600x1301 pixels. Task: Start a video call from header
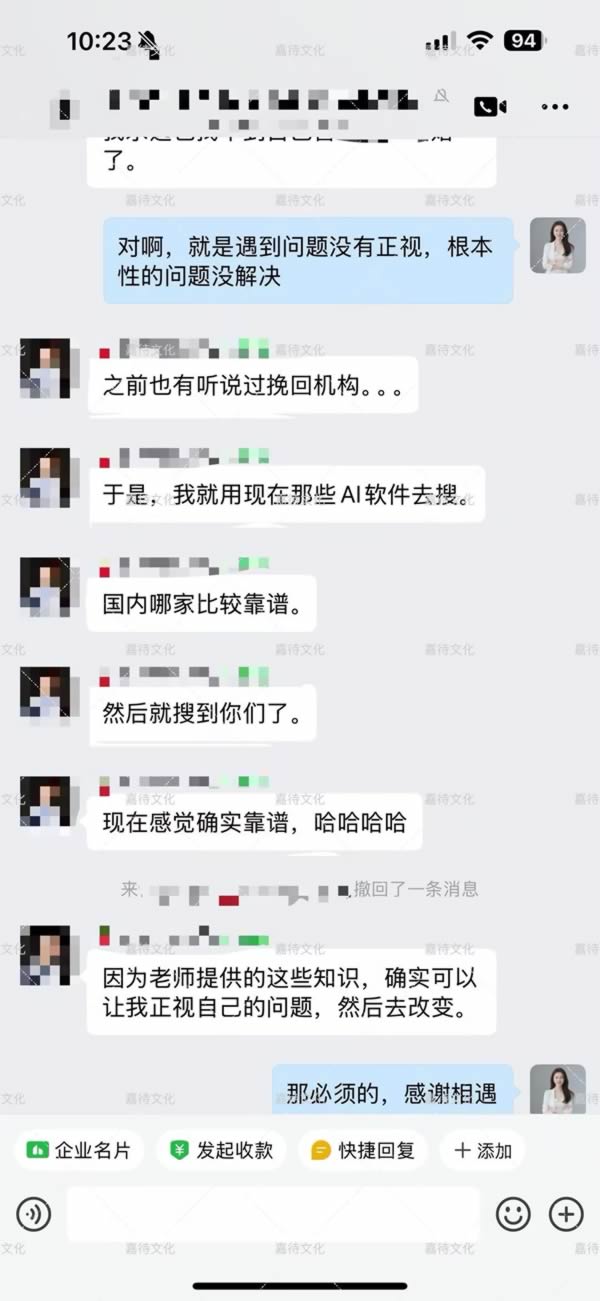pyautogui.click(x=490, y=106)
